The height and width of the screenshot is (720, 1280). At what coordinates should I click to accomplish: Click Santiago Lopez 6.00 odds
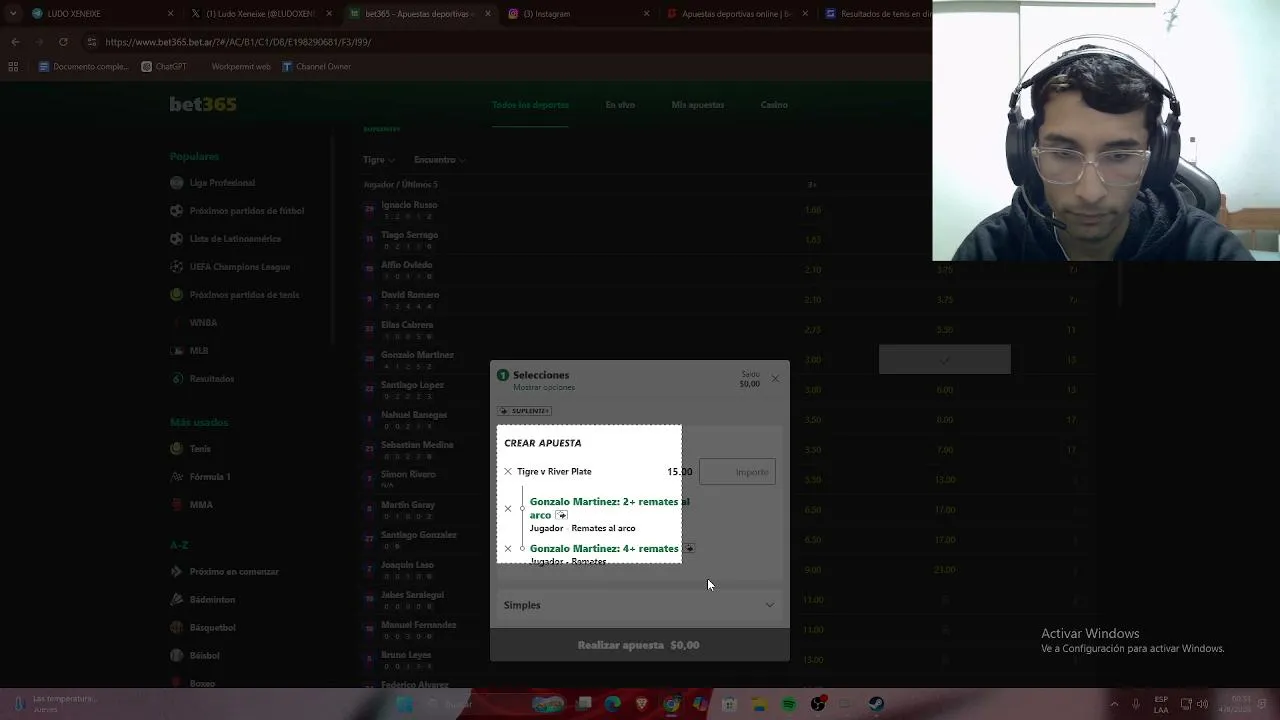coord(945,390)
